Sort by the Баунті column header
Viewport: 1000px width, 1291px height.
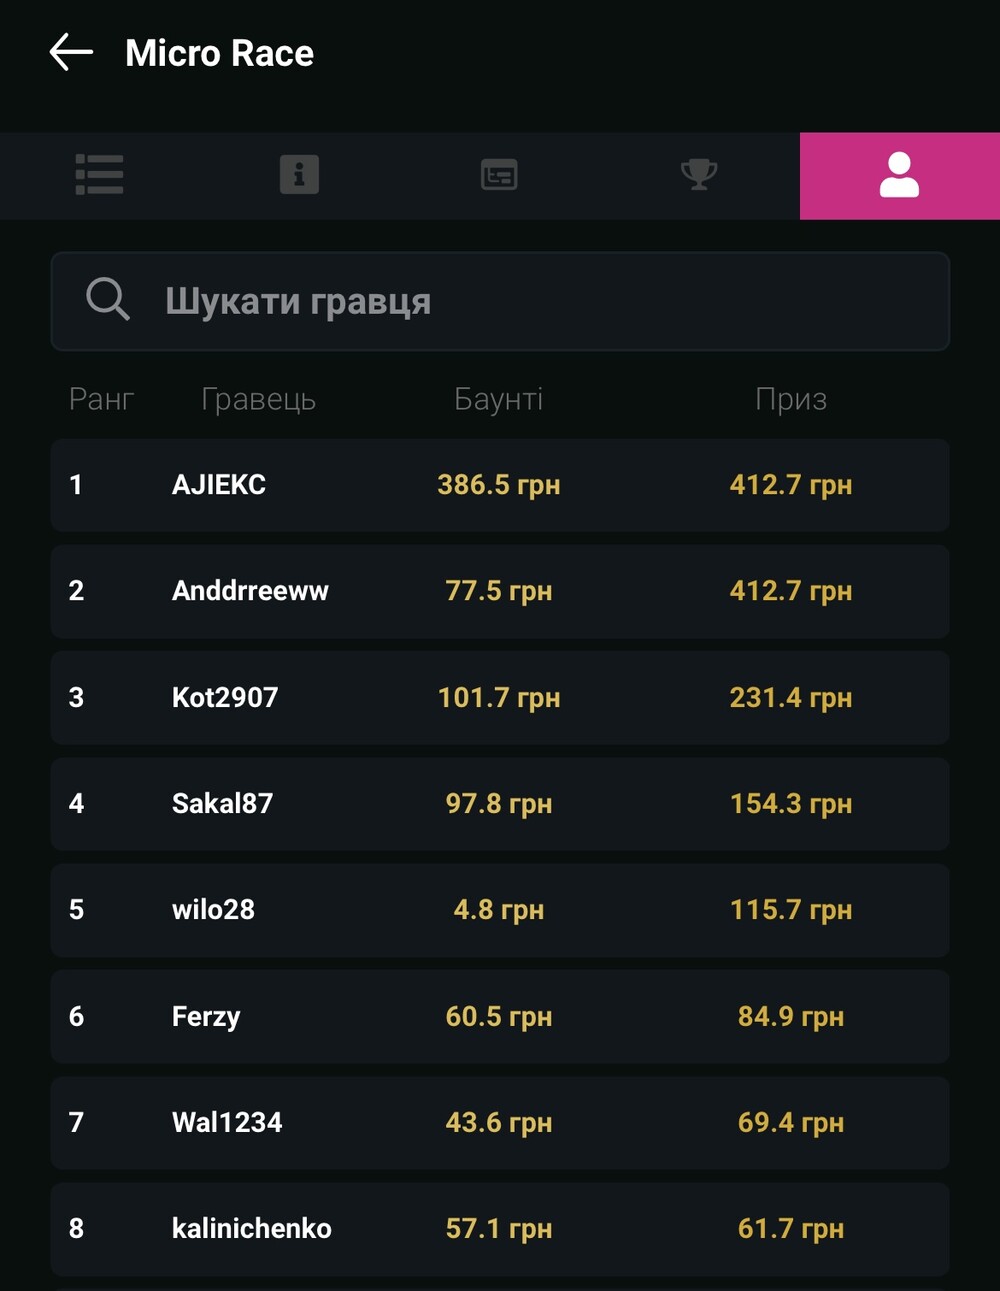pos(498,399)
